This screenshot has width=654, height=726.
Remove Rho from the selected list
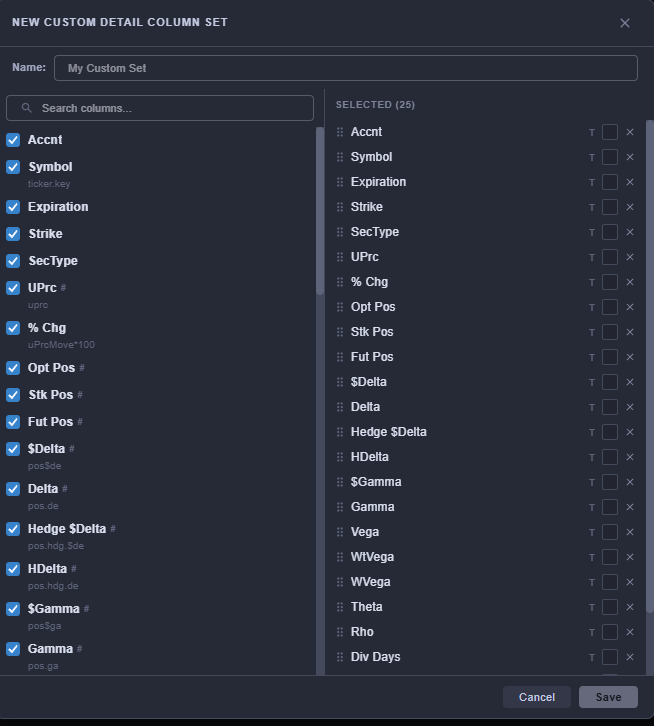pos(630,632)
